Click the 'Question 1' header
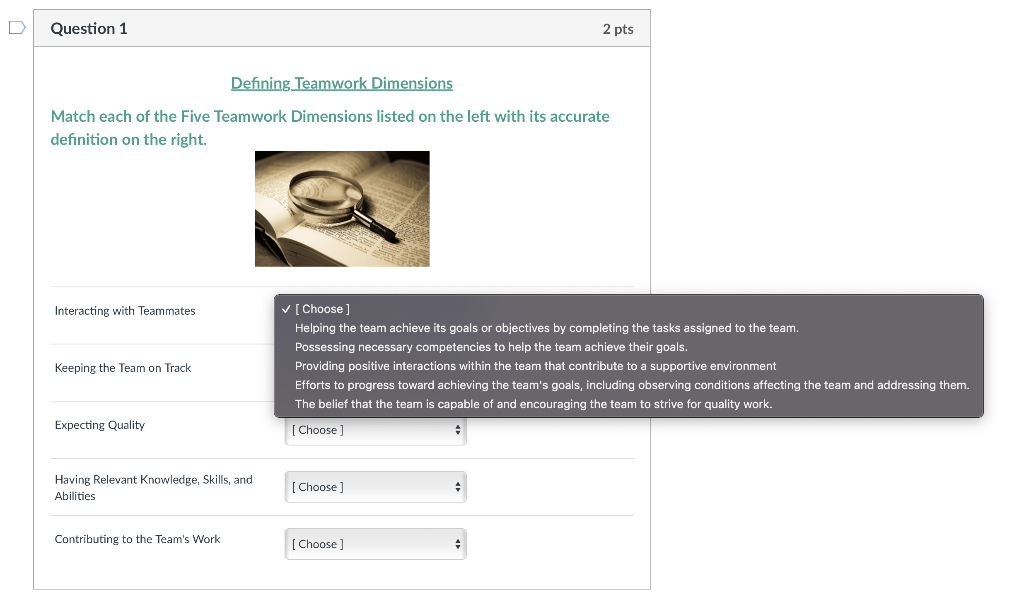1024x597 pixels. 89,28
